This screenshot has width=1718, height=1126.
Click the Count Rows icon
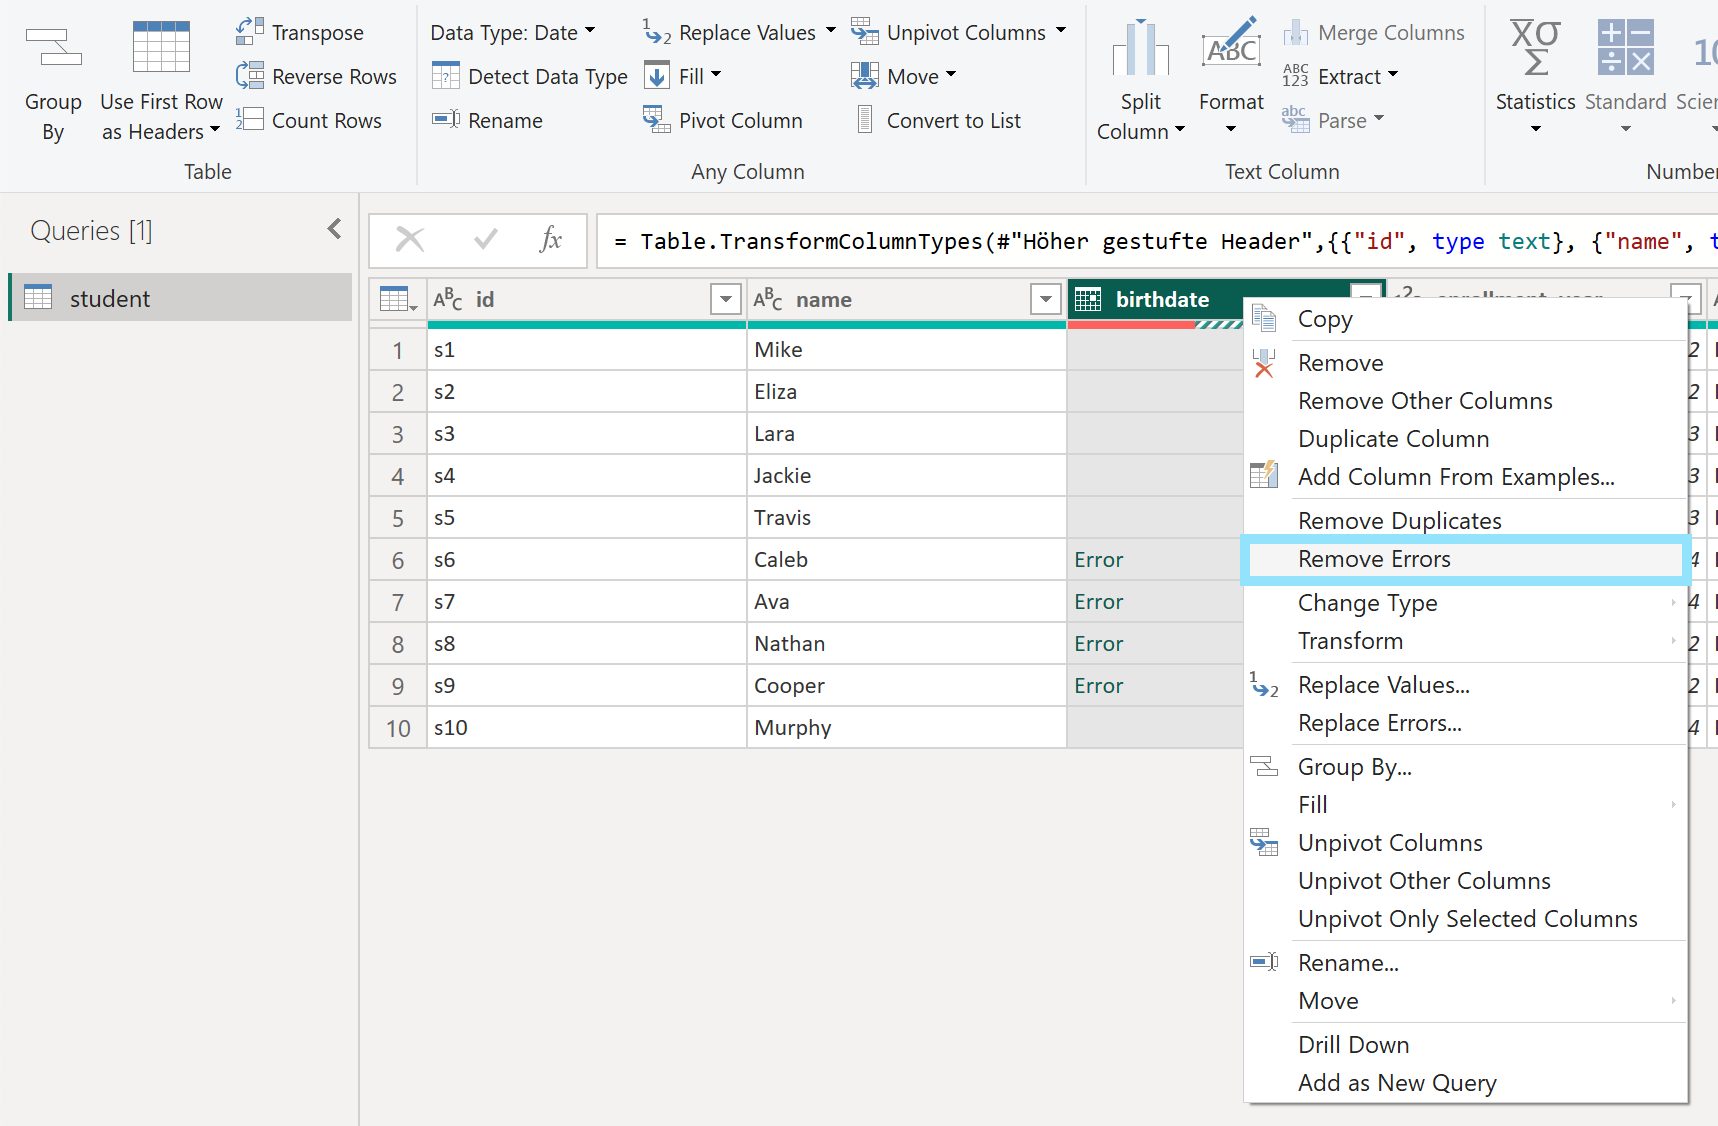[x=250, y=120]
